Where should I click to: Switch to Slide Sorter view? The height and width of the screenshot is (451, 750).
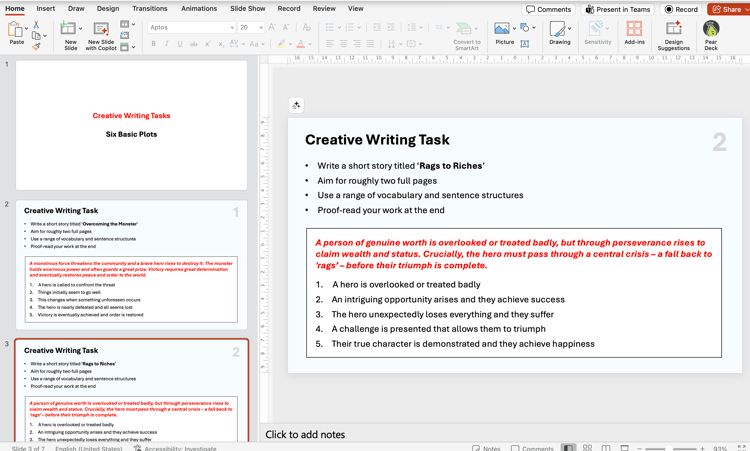[587, 447]
